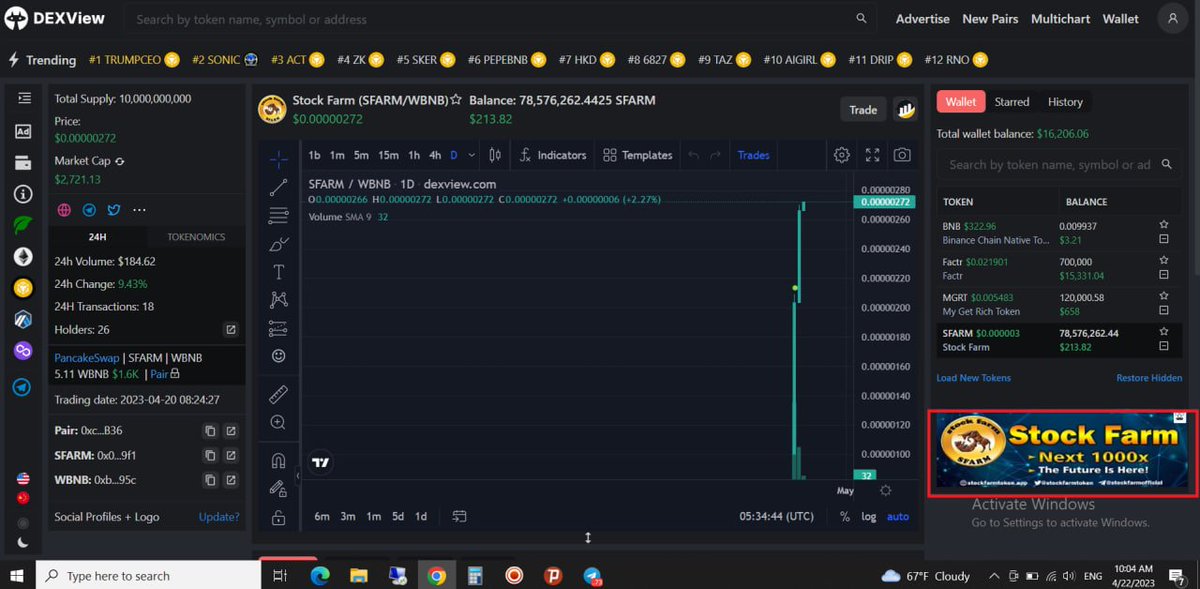Image resolution: width=1200 pixels, height=589 pixels.
Task: Select the Ethereum chain in sidebar
Action: pyautogui.click(x=22, y=257)
